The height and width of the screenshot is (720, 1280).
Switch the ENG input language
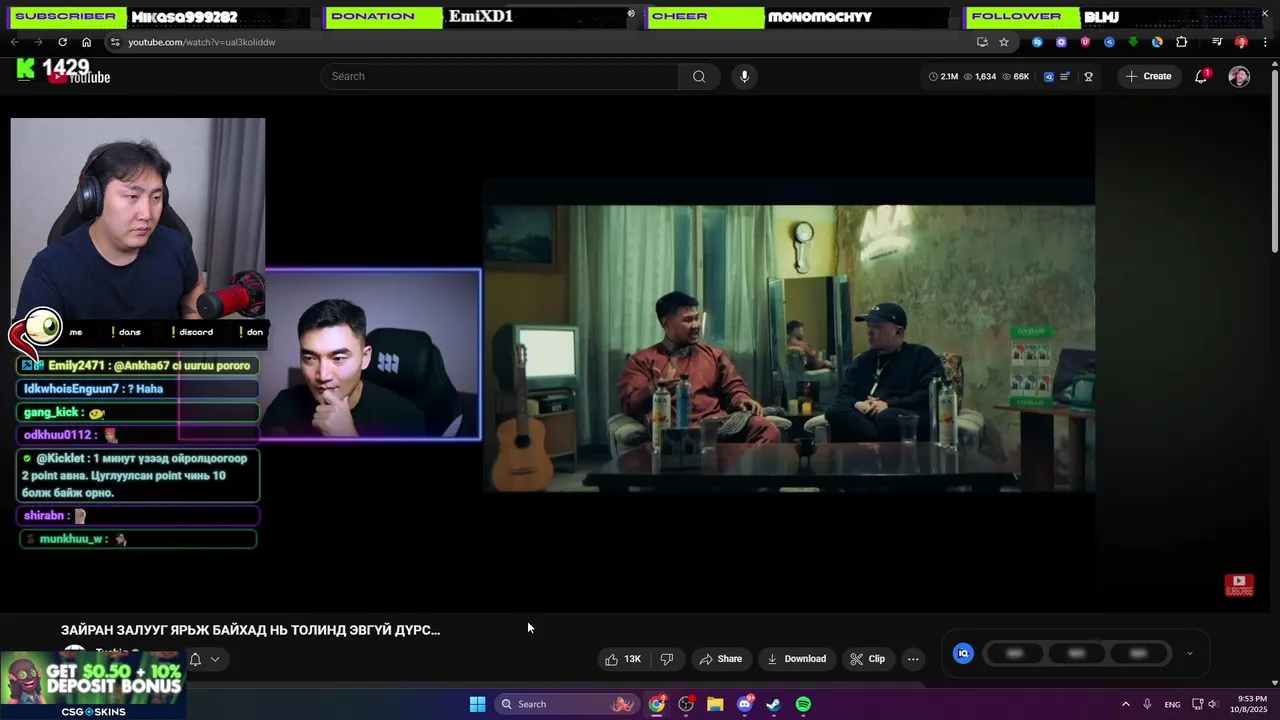pos(1172,704)
